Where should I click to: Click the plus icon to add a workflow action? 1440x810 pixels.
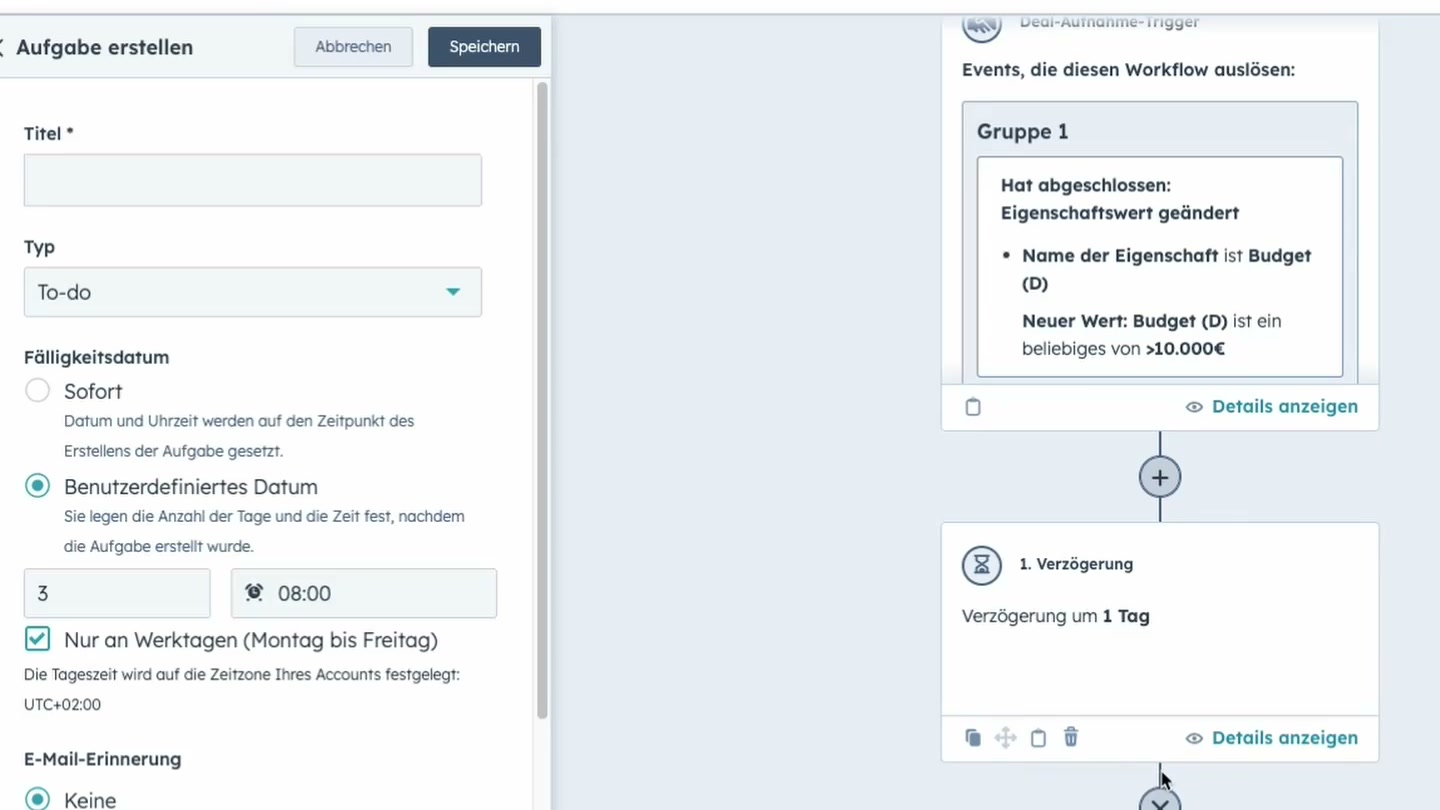(1160, 477)
